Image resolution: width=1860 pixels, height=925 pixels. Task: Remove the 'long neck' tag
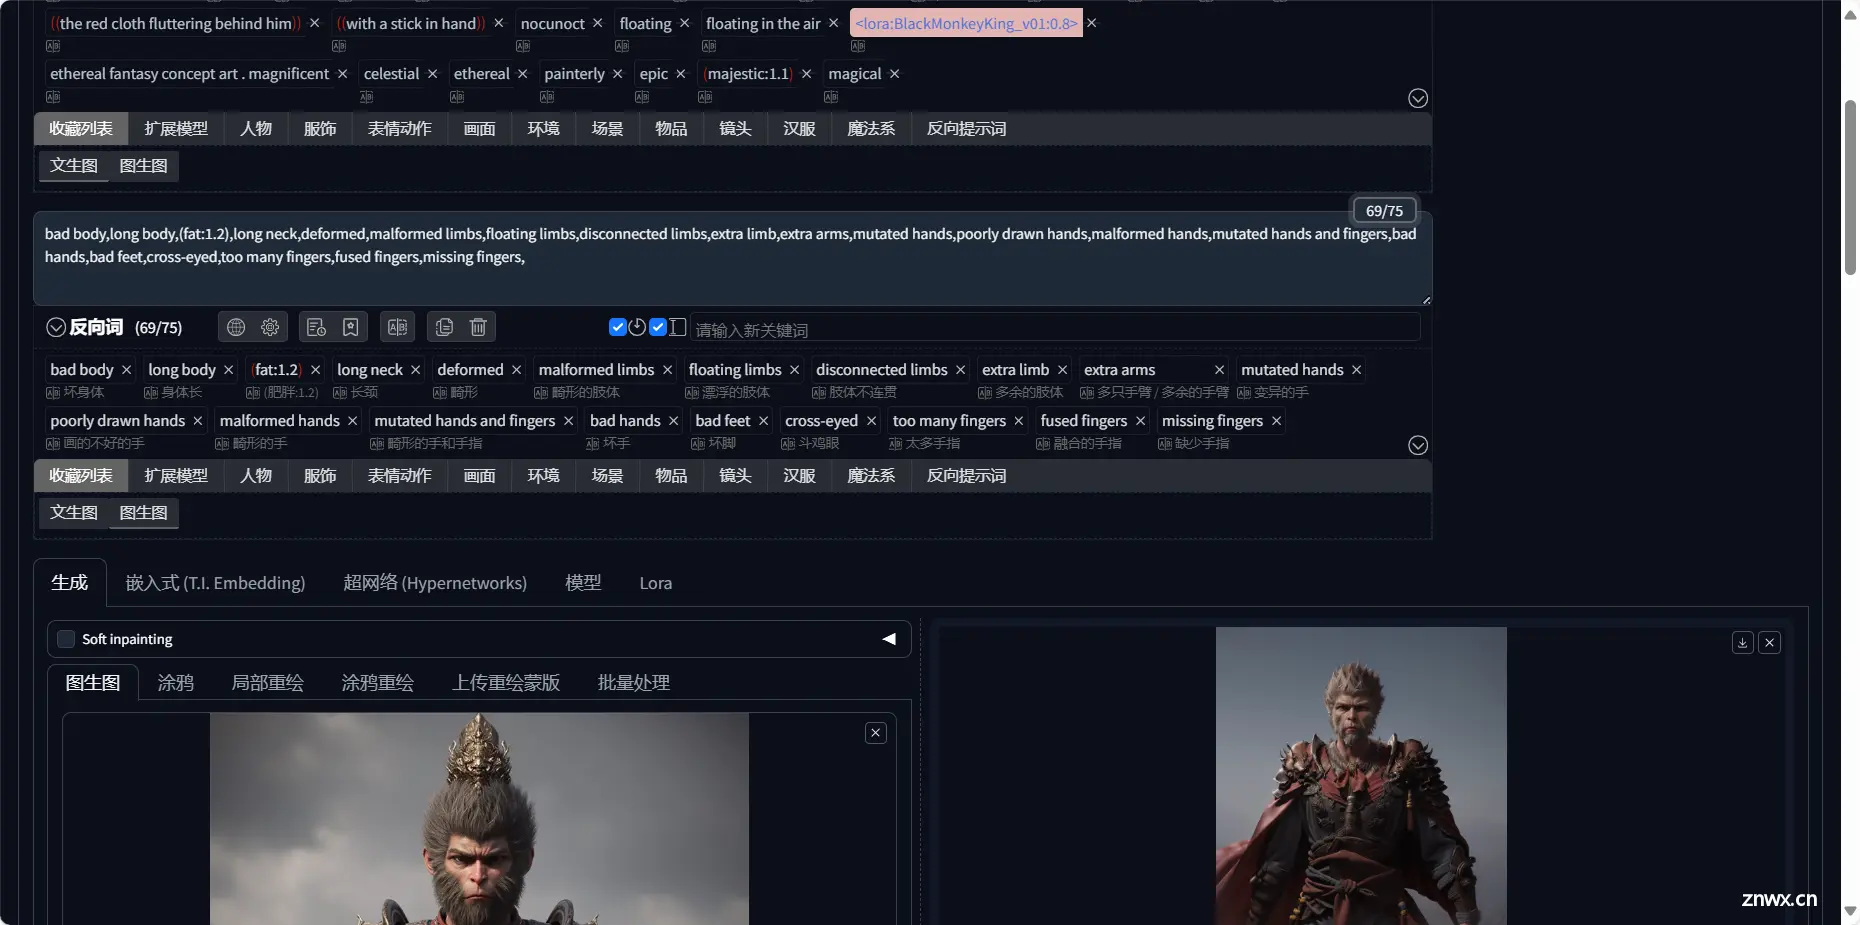pyautogui.click(x=416, y=370)
